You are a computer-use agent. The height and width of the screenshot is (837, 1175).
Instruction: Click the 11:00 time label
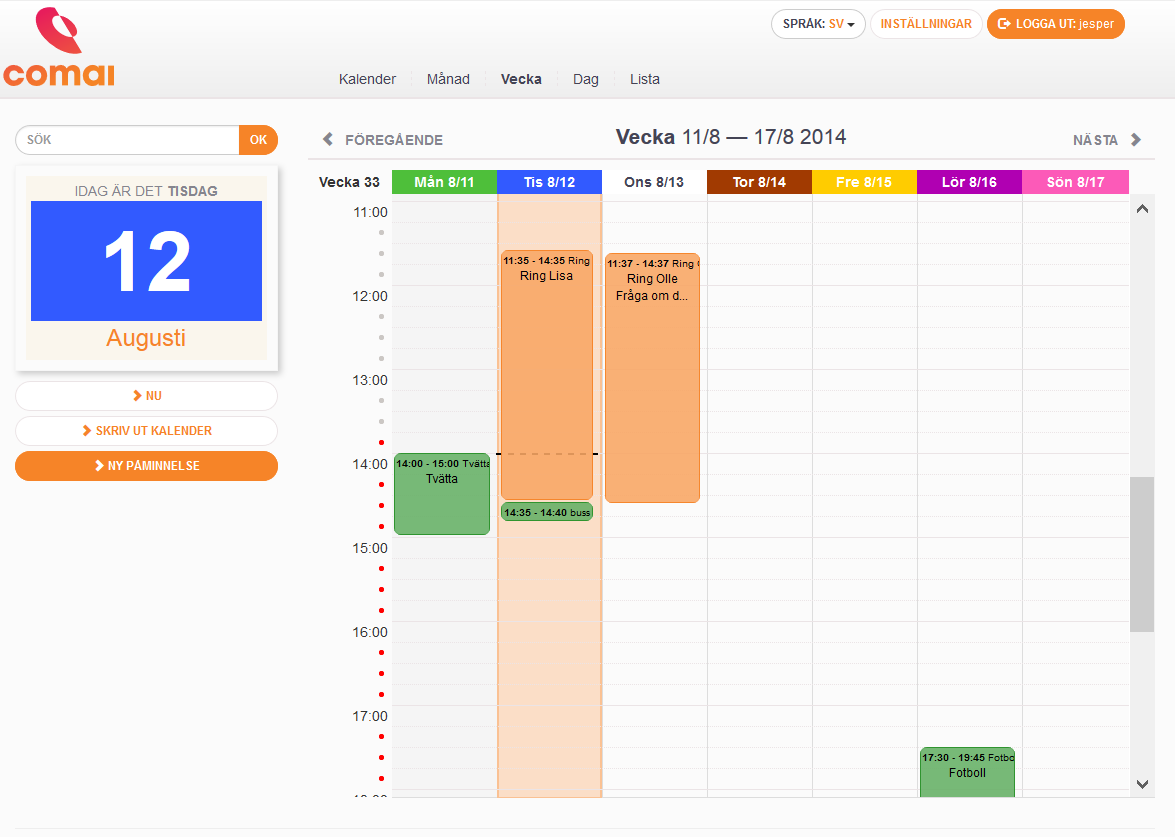point(370,212)
